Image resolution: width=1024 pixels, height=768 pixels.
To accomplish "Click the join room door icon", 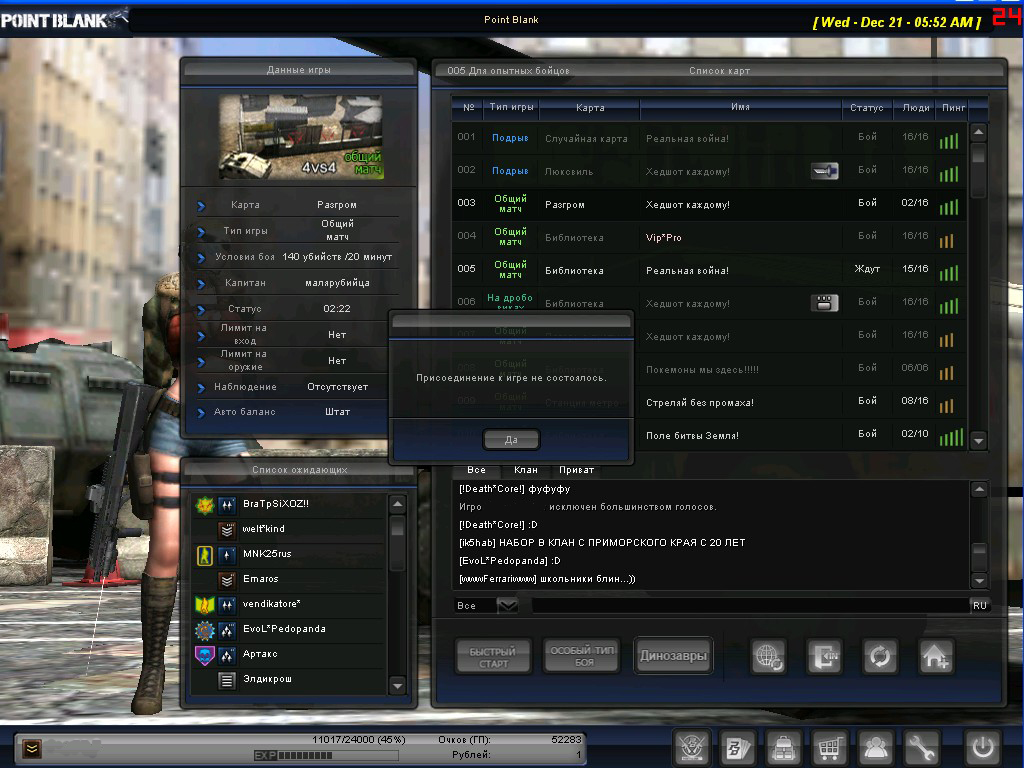I will [824, 656].
